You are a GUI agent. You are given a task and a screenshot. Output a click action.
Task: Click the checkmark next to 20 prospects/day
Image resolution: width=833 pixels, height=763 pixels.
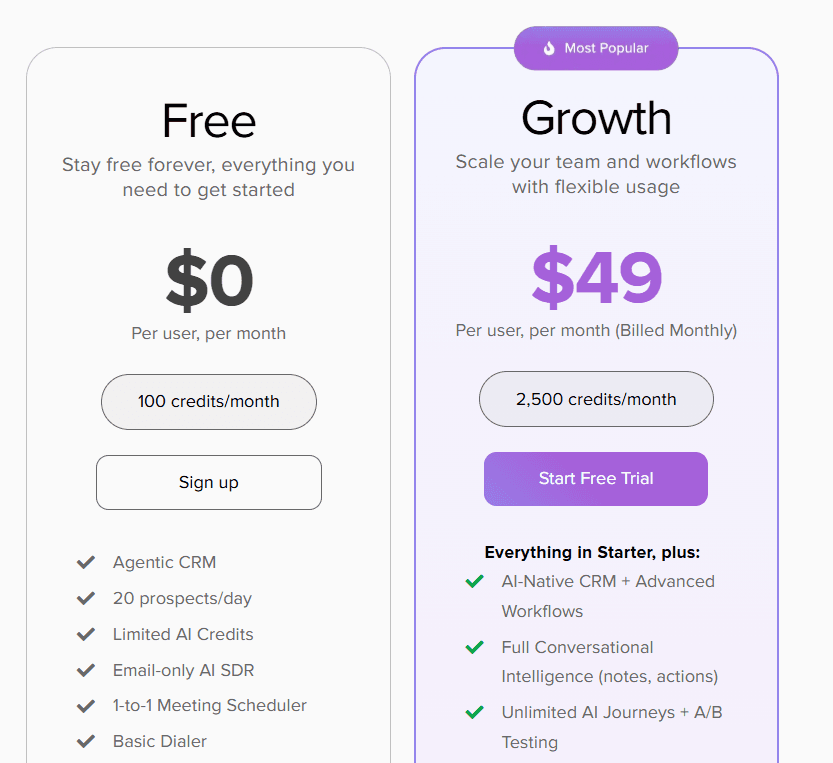click(86, 598)
